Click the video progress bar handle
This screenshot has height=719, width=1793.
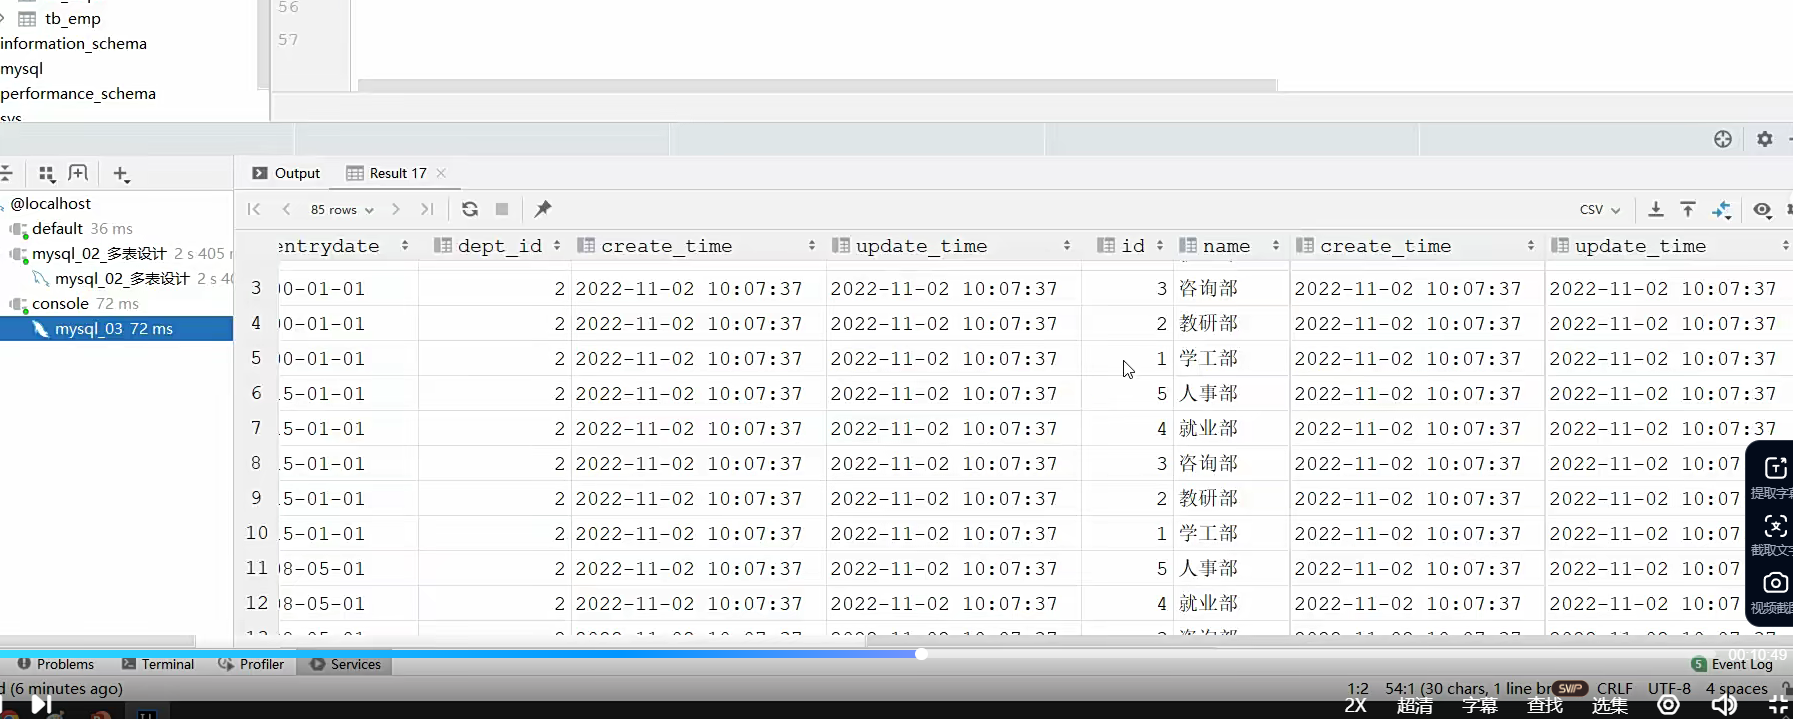pyautogui.click(x=921, y=654)
